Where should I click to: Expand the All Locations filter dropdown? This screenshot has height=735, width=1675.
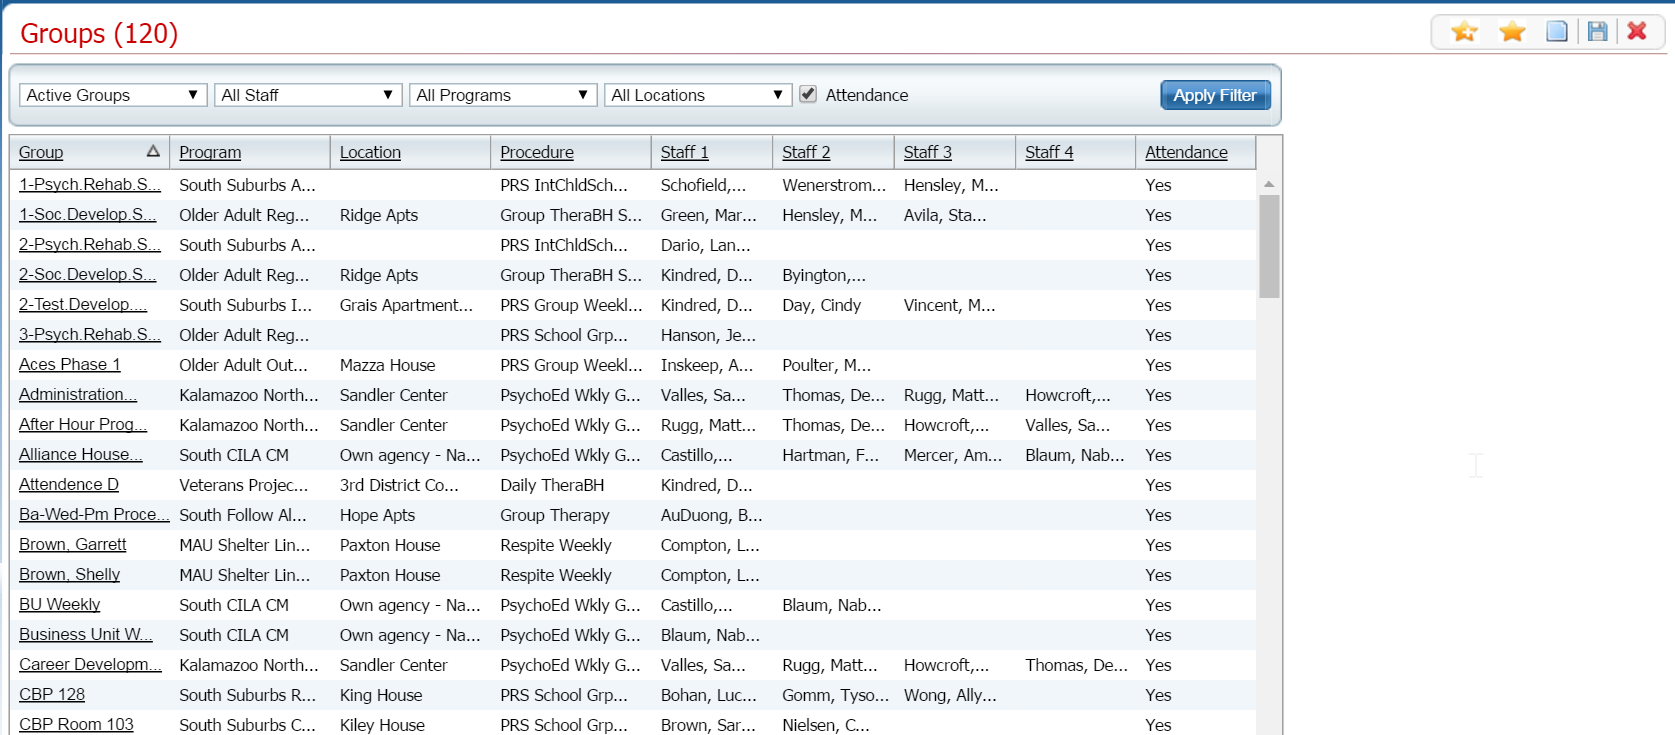coord(698,95)
